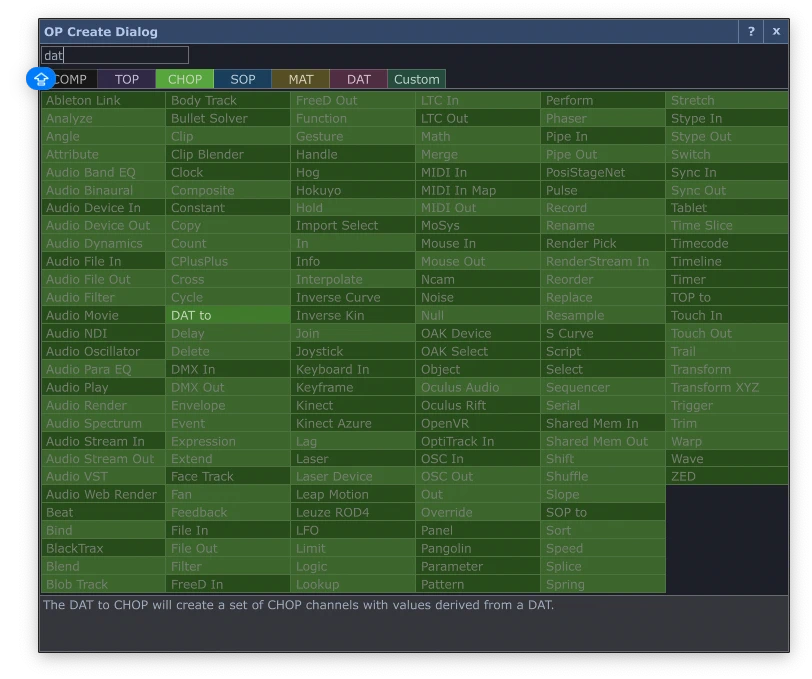
Task: Open the Custom tab
Action: [416, 79]
